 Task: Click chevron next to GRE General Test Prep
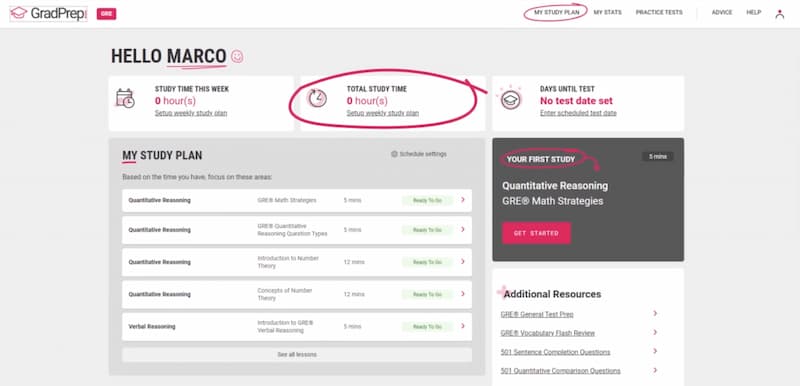655,314
